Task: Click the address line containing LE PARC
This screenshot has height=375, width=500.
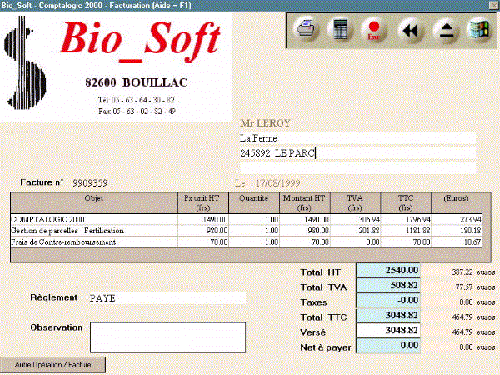Action: (x=358, y=153)
